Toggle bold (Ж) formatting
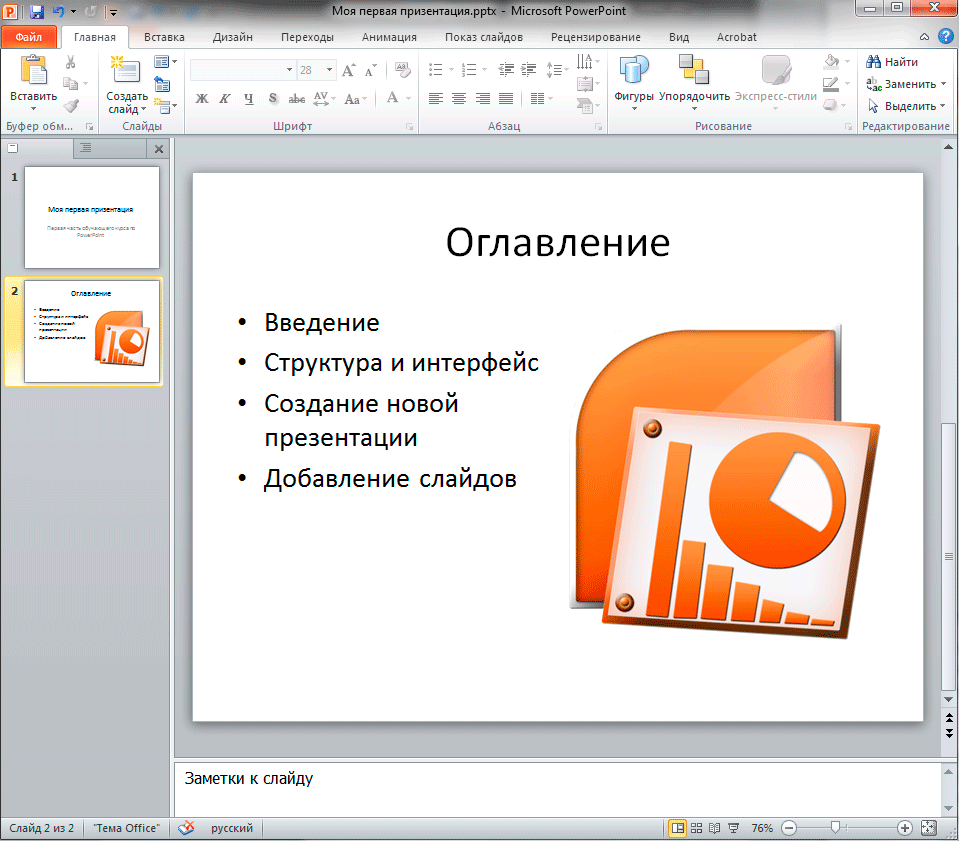 click(201, 98)
